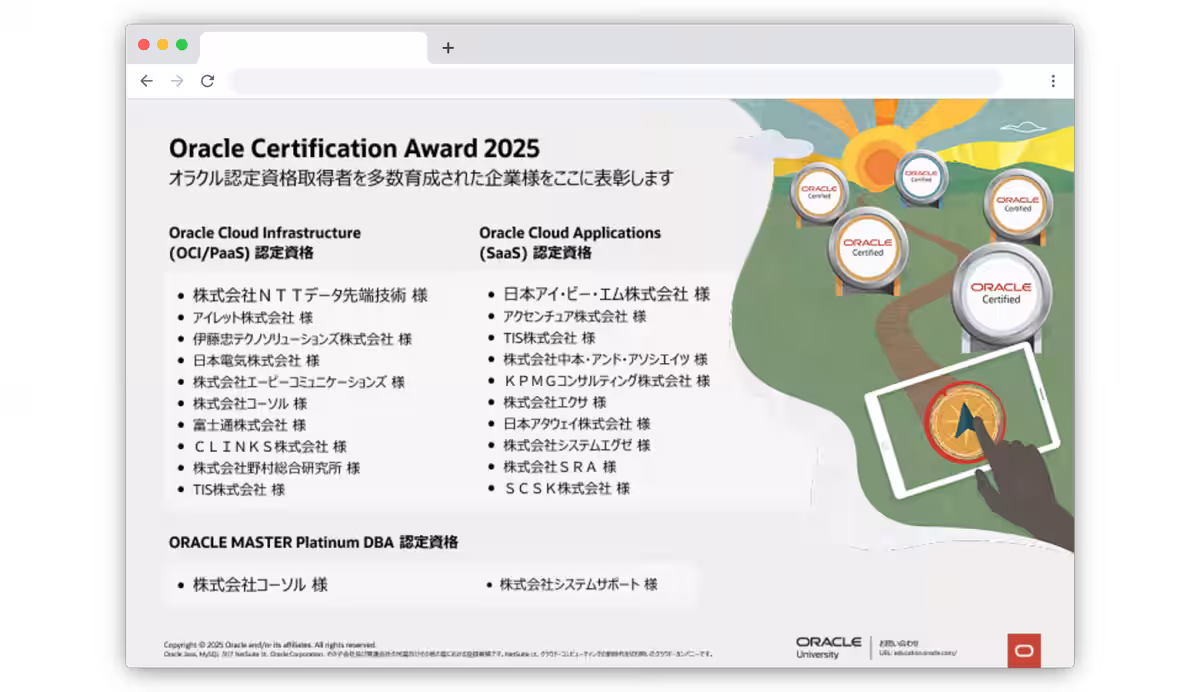This screenshot has height=692, width=1200.
Task: Click the 株式会社システムサポート entry
Action: 578,584
